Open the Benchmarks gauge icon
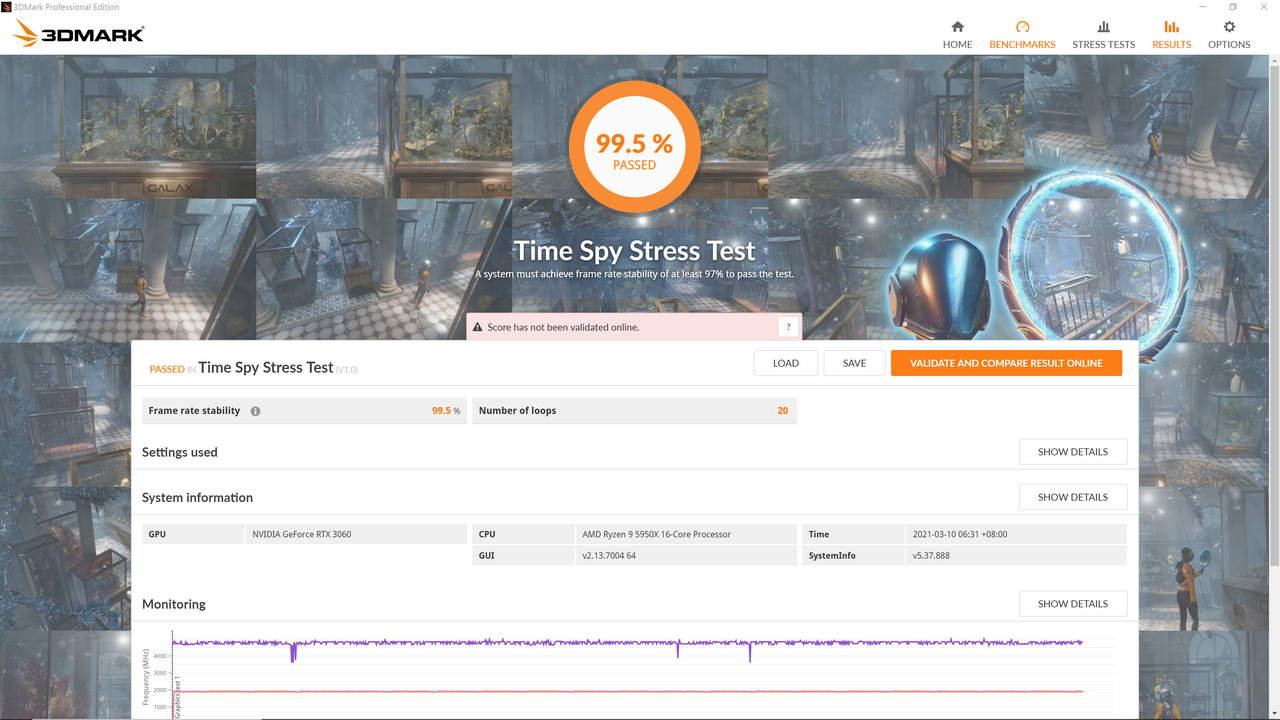This screenshot has width=1280, height=720. click(x=1022, y=27)
